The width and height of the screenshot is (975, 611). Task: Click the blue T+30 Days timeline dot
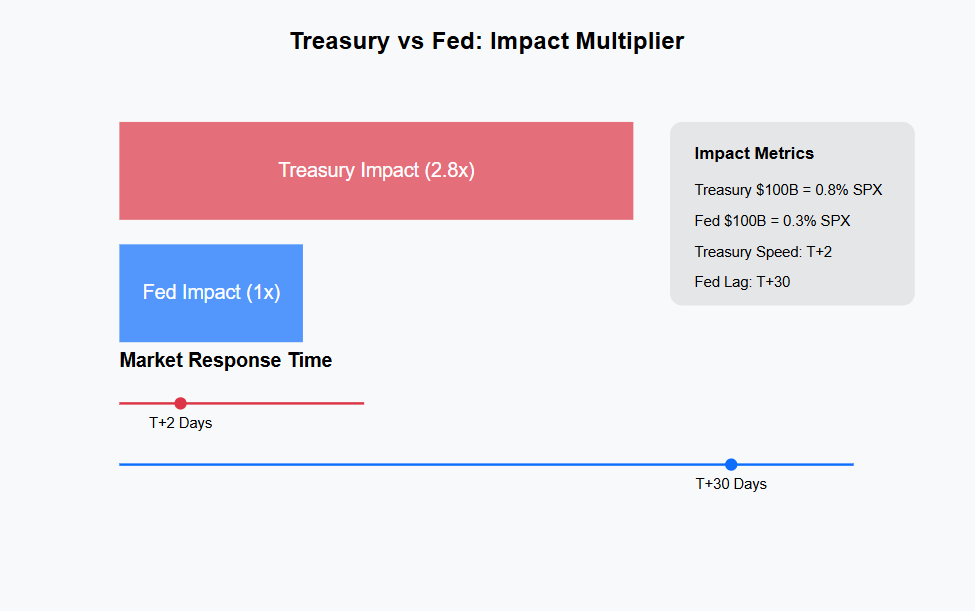(731, 464)
